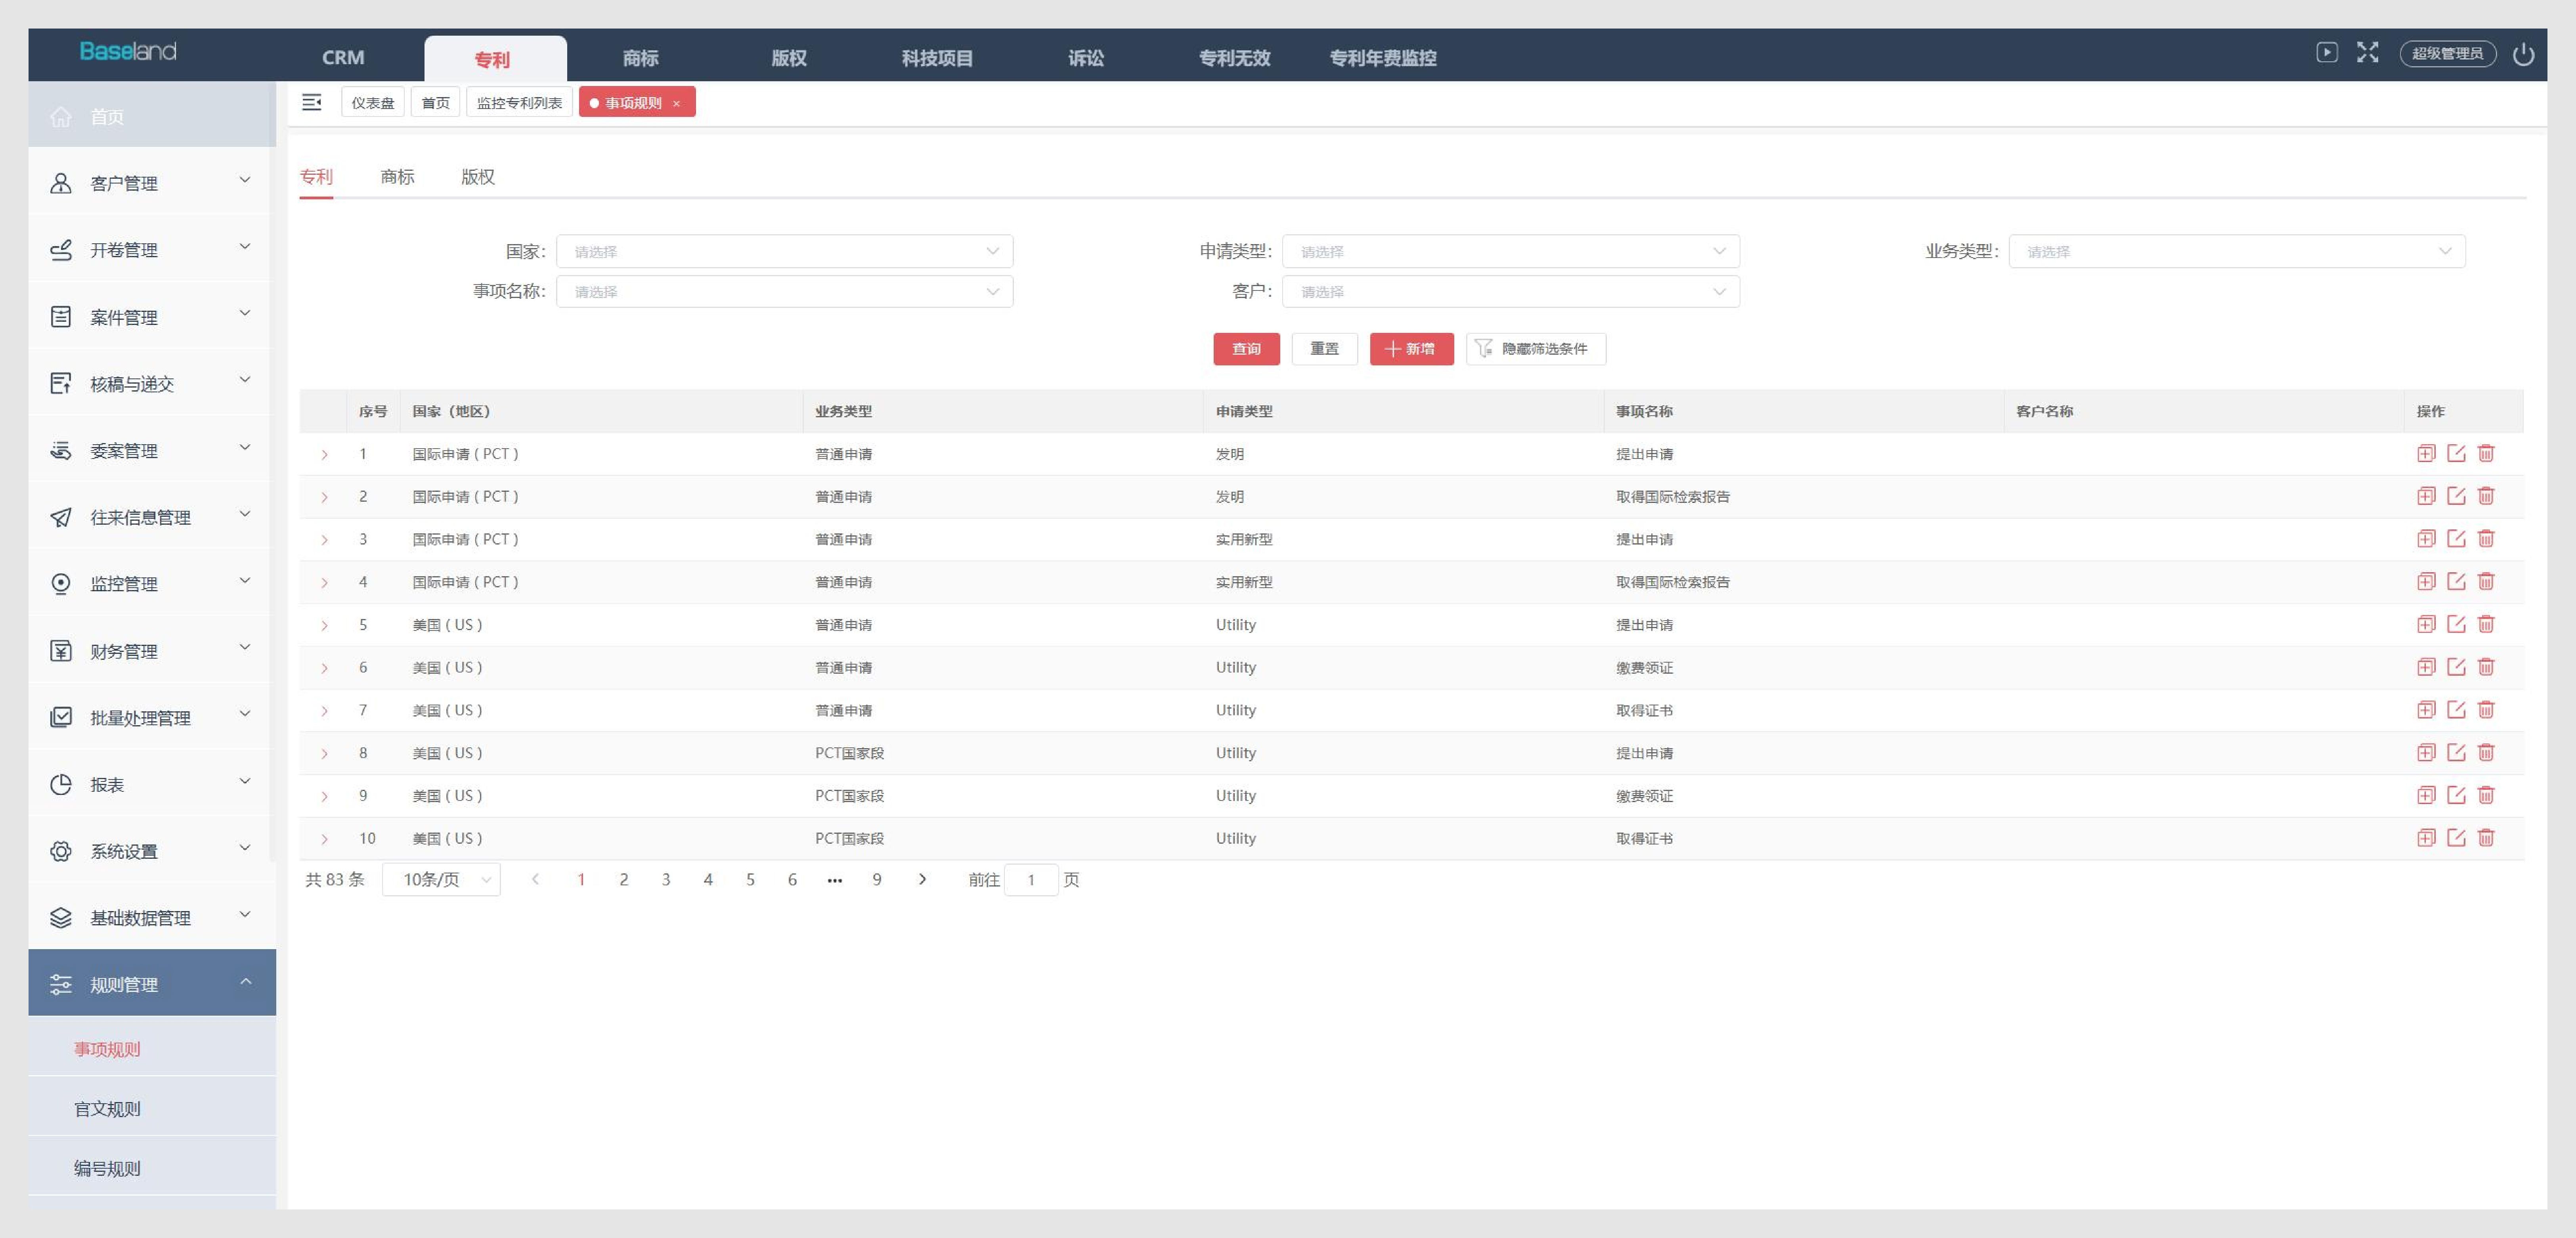The image size is (2576, 1238).
Task: Jump pages with the ellipsis button
Action: click(x=835, y=880)
